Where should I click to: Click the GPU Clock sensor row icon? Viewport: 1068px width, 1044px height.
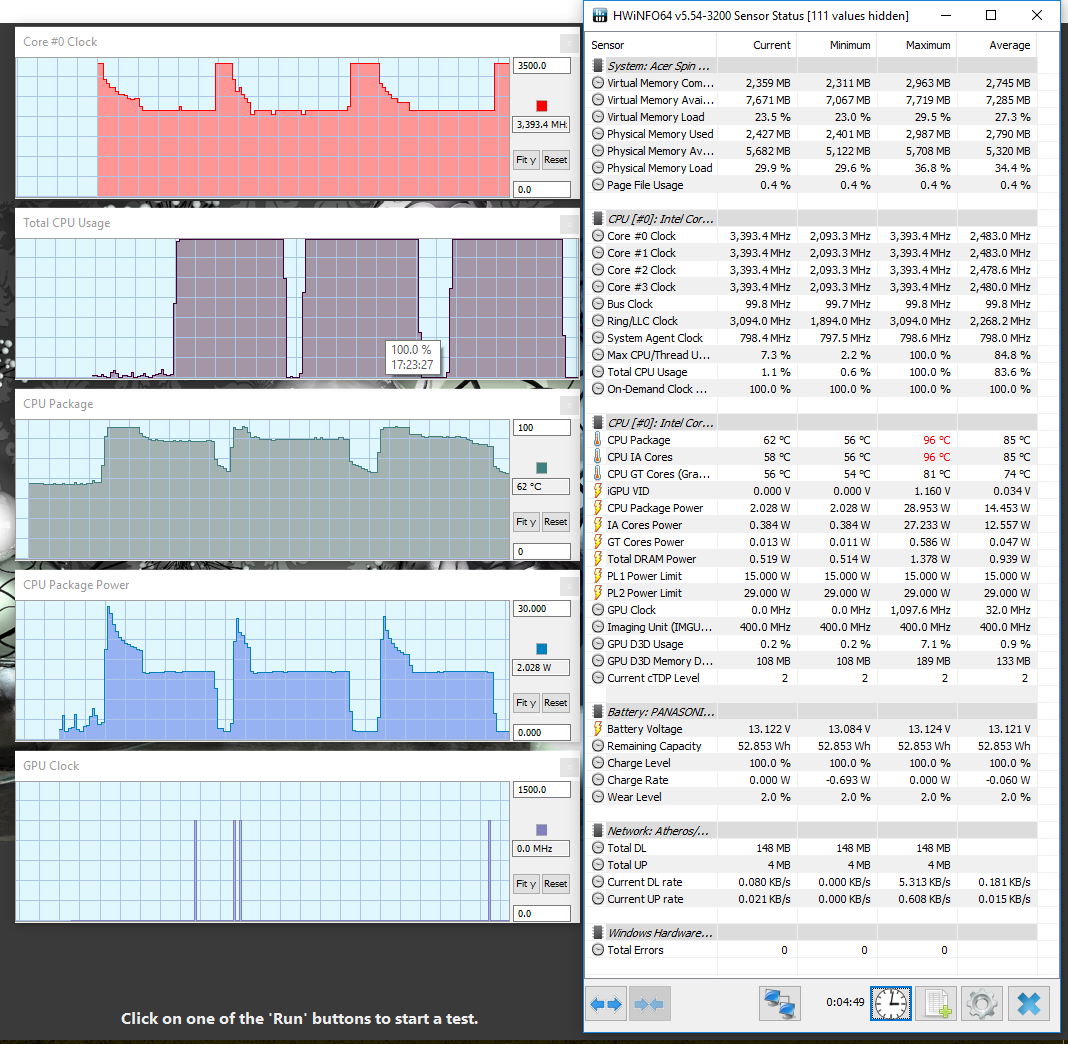click(598, 610)
